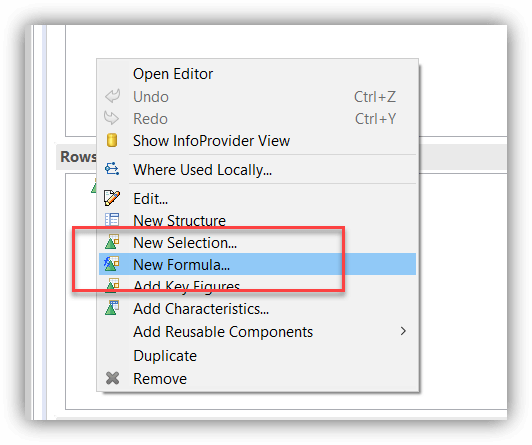Screen dimensions: 532x445
Task: Click the pencil Edit icon
Action: (112, 198)
